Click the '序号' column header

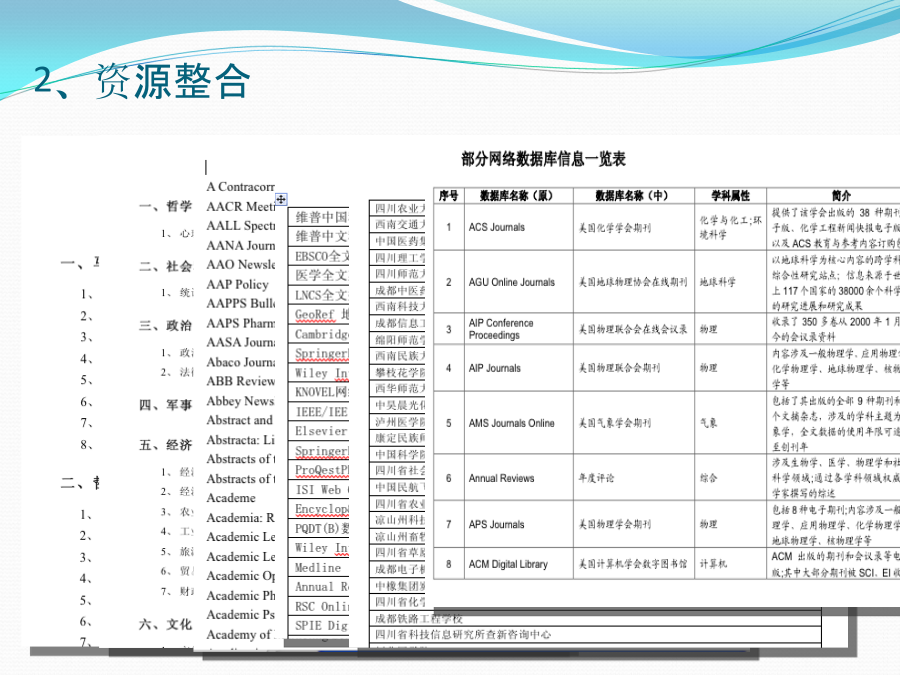448,196
